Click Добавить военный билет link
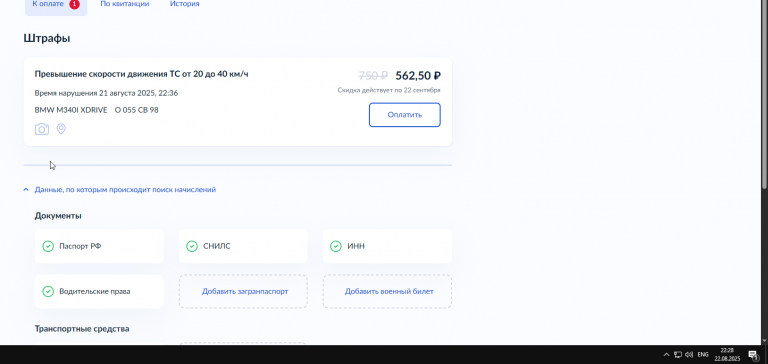The image size is (768, 364). [x=389, y=291]
